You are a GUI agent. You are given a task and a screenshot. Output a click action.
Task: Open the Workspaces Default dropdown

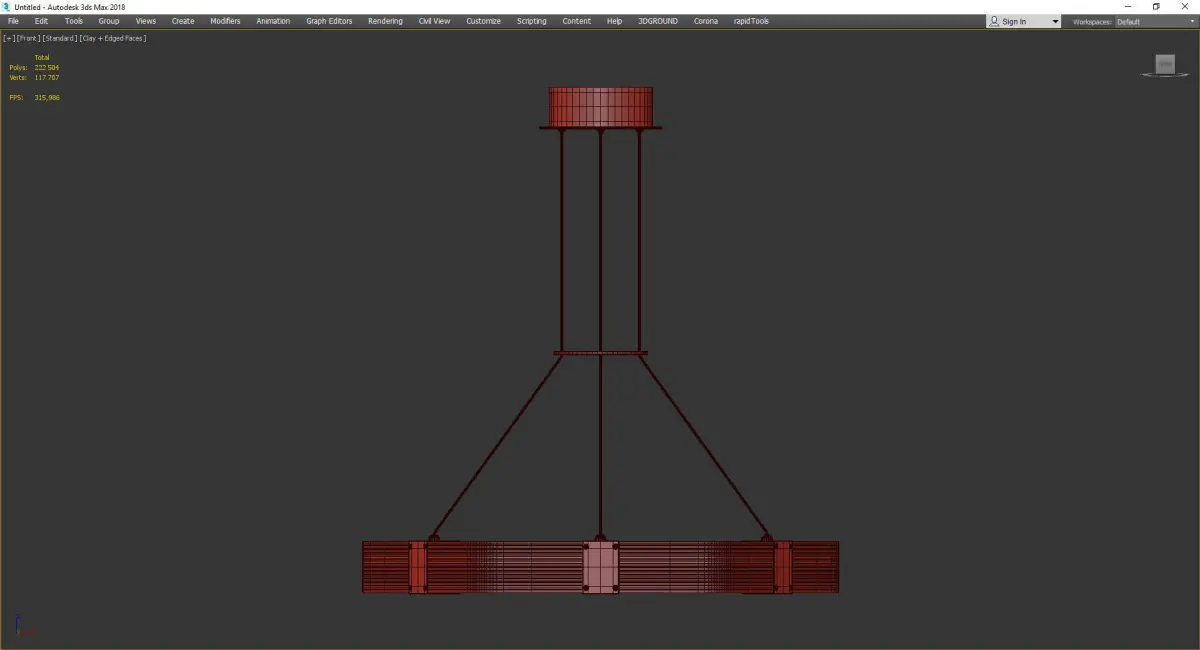(x=1155, y=21)
